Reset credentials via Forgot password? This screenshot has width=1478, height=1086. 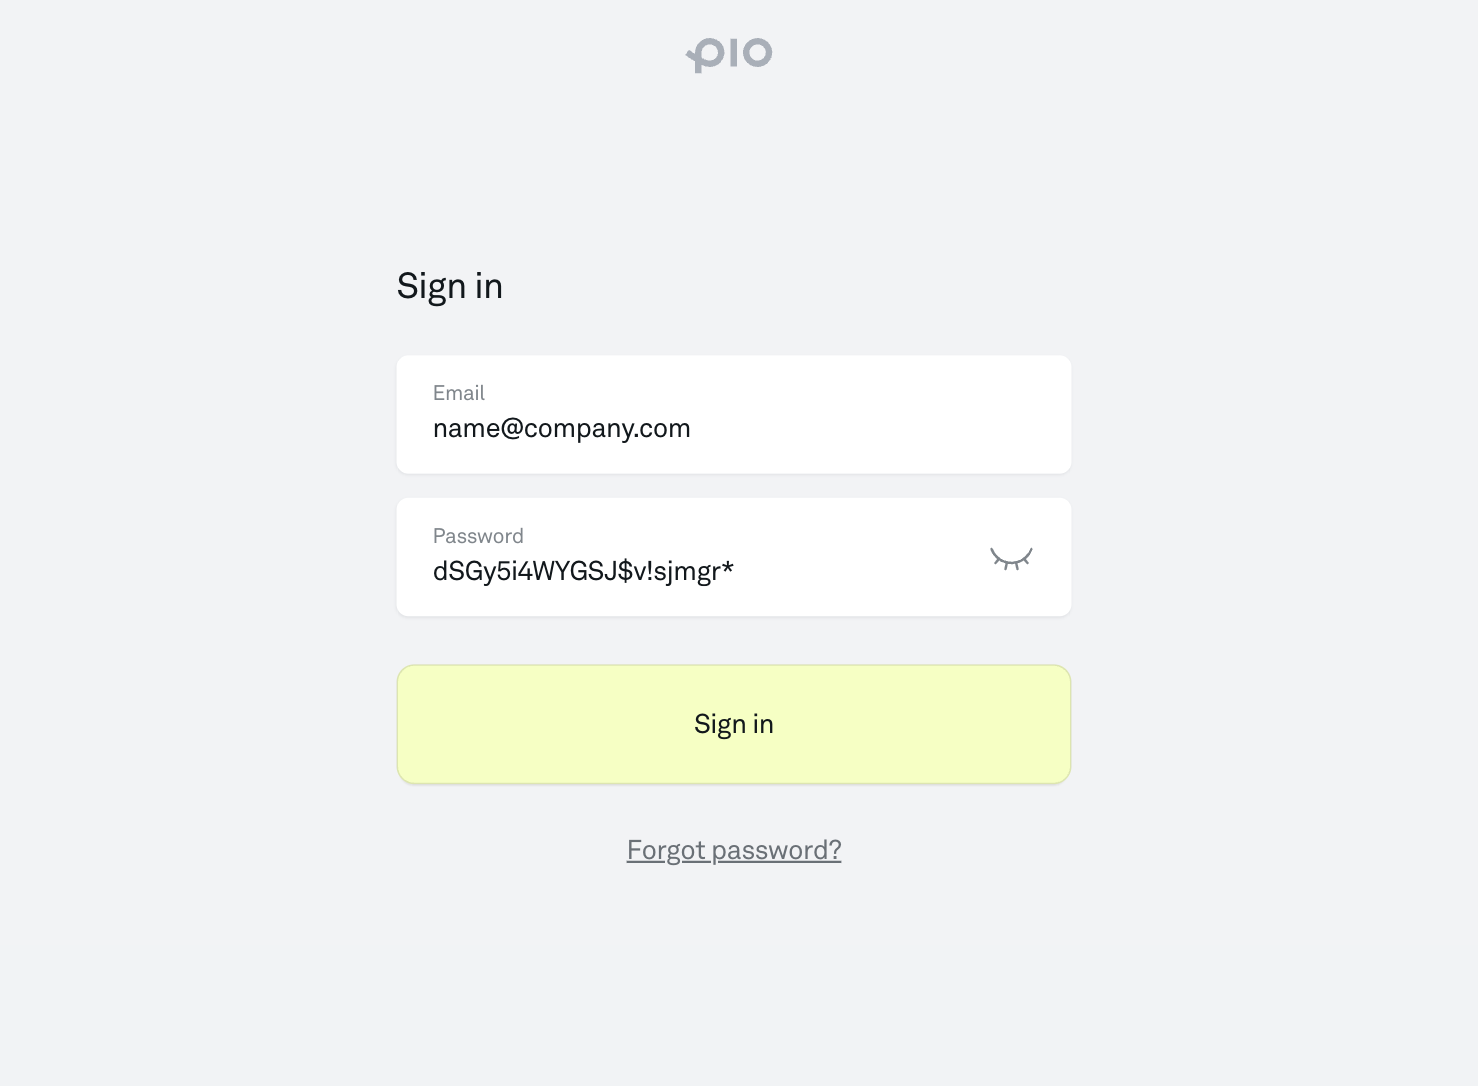733,850
